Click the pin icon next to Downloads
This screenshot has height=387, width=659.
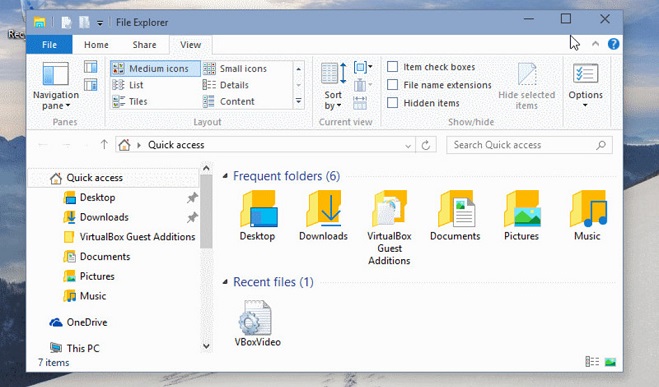(192, 217)
